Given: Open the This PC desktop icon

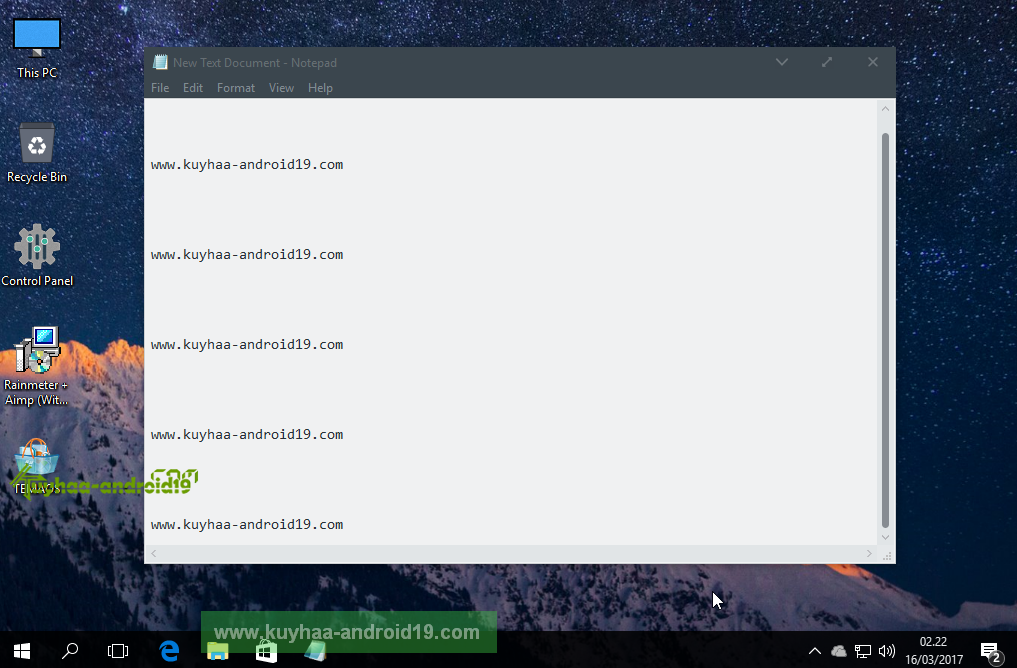Looking at the screenshot, I should pyautogui.click(x=37, y=49).
